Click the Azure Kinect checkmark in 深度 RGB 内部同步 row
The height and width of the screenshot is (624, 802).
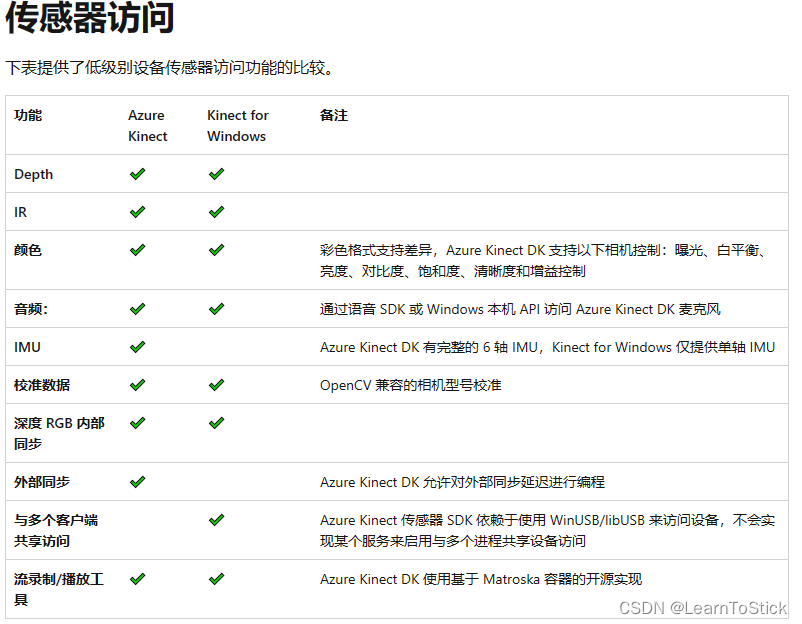pos(138,423)
